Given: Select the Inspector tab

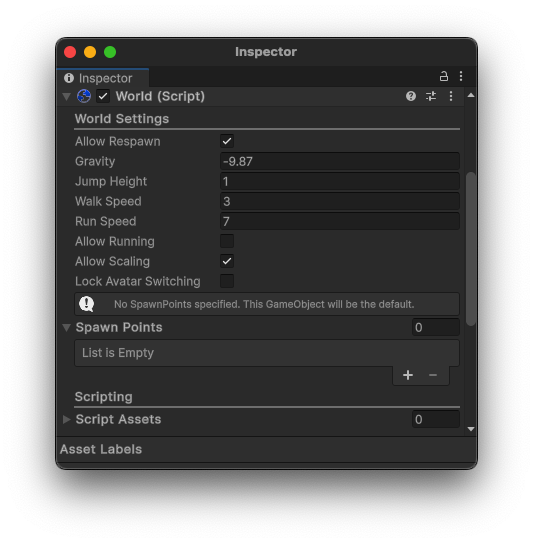Looking at the screenshot, I should coord(103,78).
